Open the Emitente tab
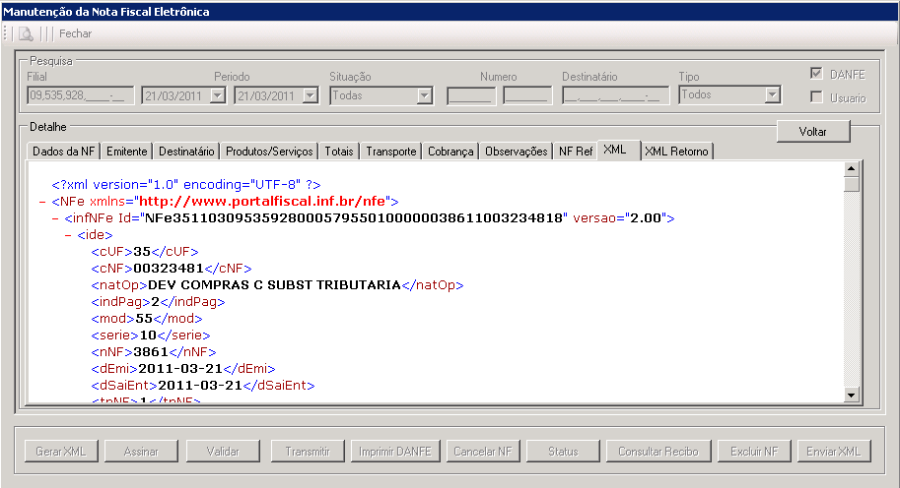Image resolution: width=900 pixels, height=488 pixels. click(127, 152)
